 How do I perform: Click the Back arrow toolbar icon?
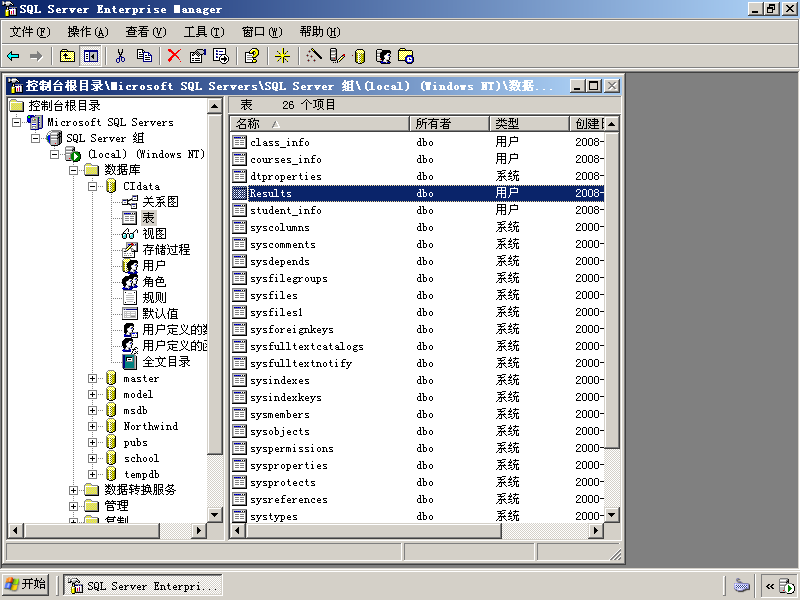(13, 56)
